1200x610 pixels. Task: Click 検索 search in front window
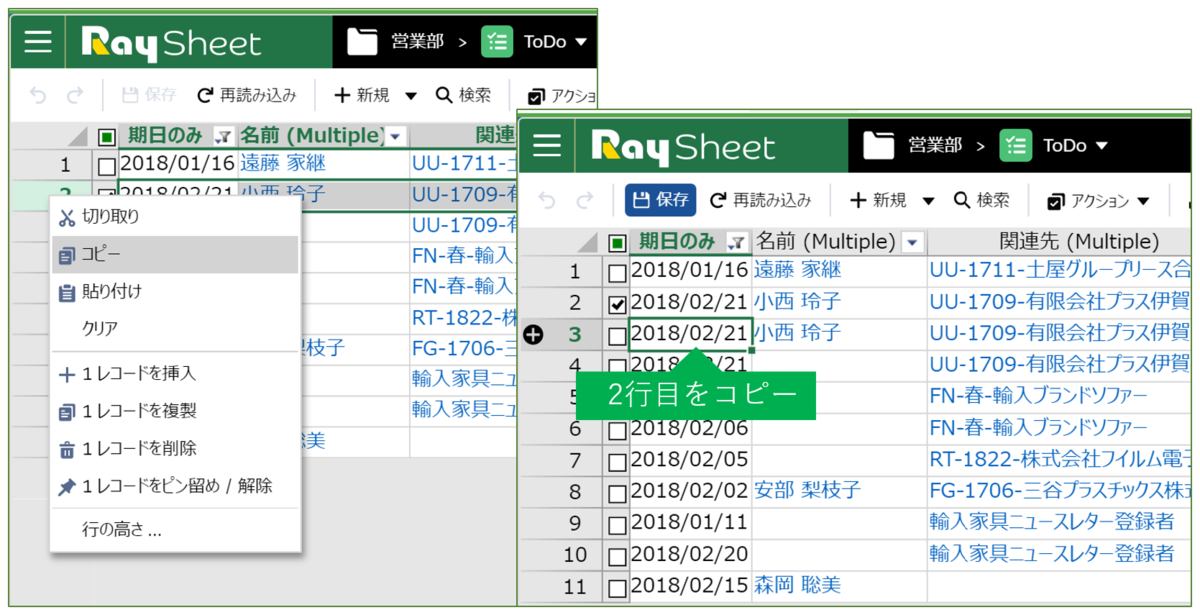pos(981,200)
